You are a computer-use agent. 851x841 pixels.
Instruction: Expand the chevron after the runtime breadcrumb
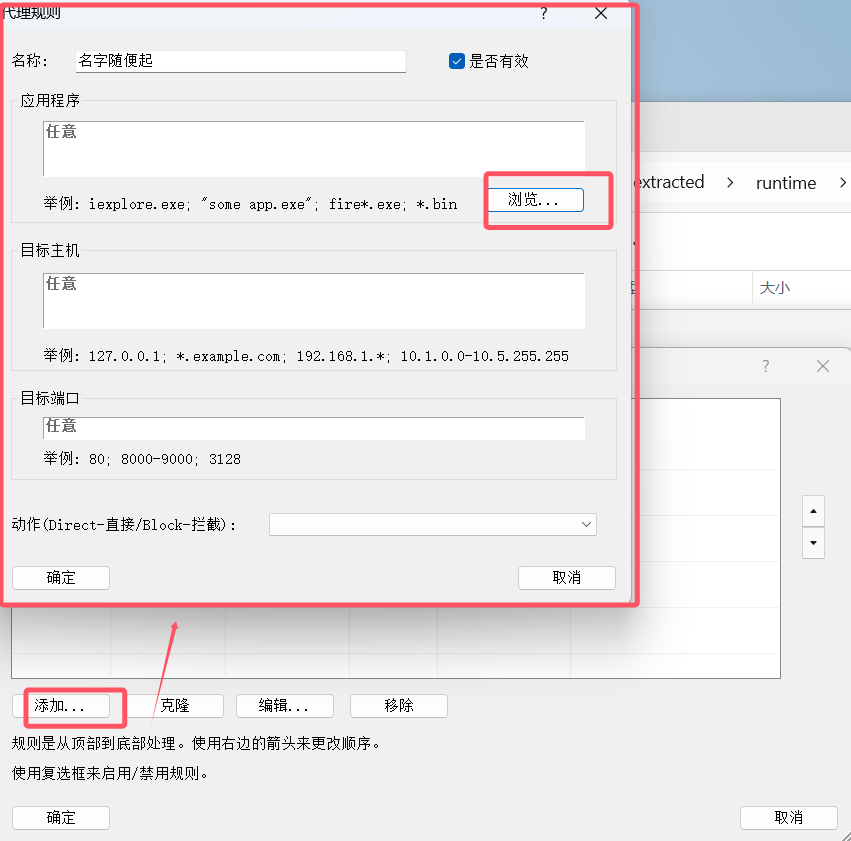tap(842, 183)
